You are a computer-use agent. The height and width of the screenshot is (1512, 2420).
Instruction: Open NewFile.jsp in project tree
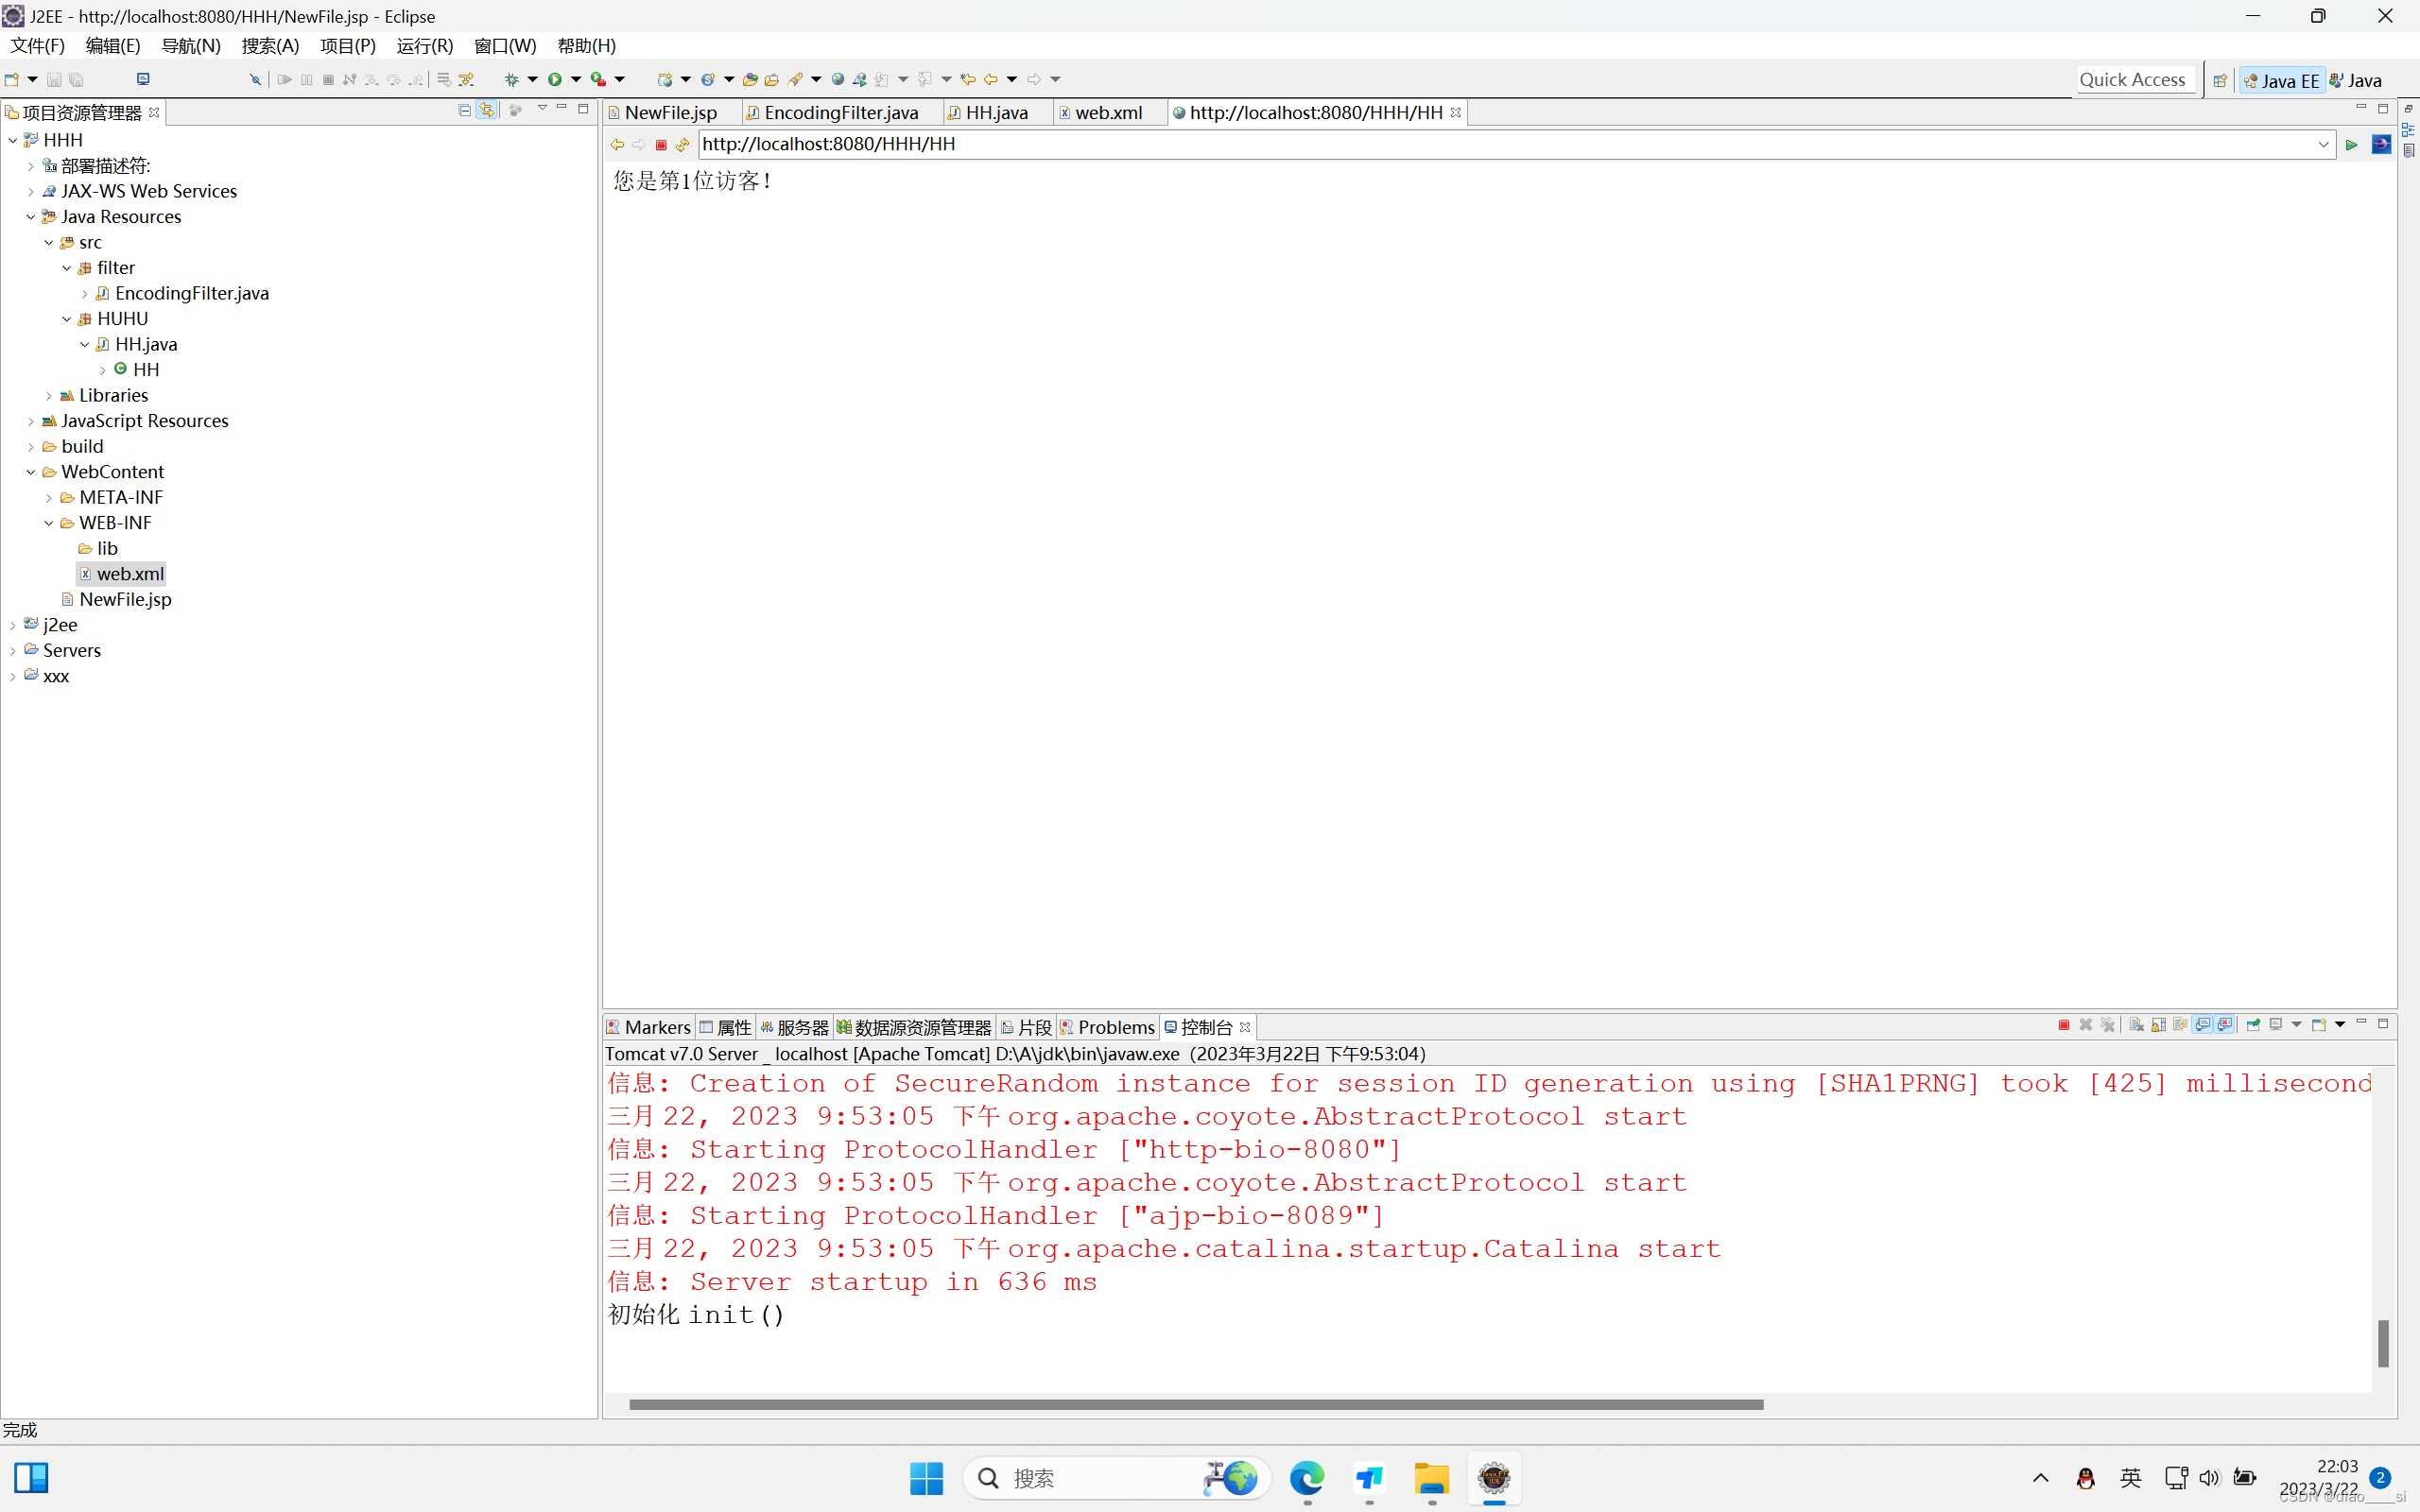[125, 599]
